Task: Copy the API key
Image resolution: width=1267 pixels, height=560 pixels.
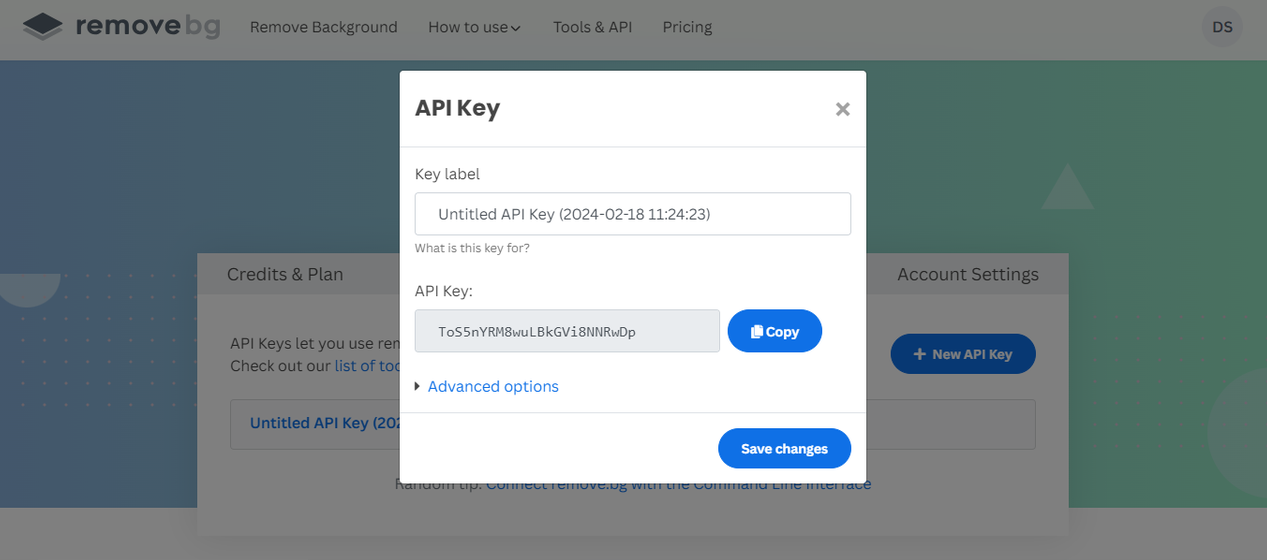Action: (775, 331)
